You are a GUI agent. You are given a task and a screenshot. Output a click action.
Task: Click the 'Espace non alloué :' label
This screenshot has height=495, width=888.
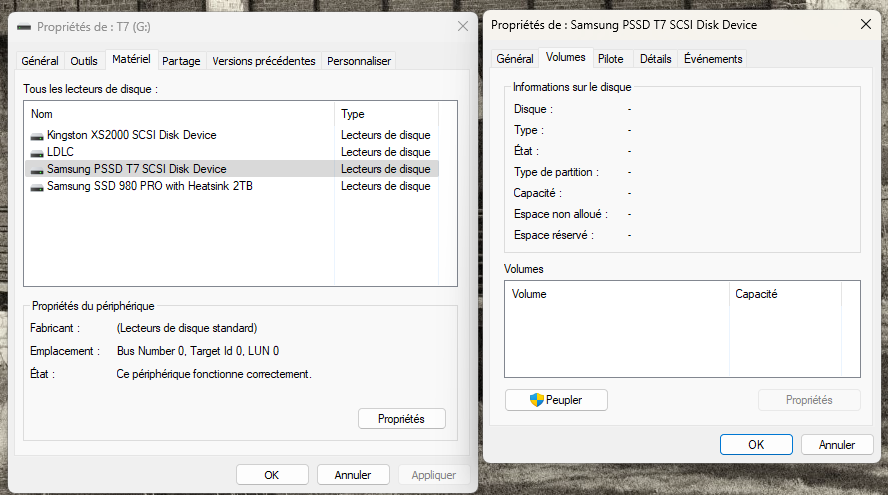tap(561, 214)
